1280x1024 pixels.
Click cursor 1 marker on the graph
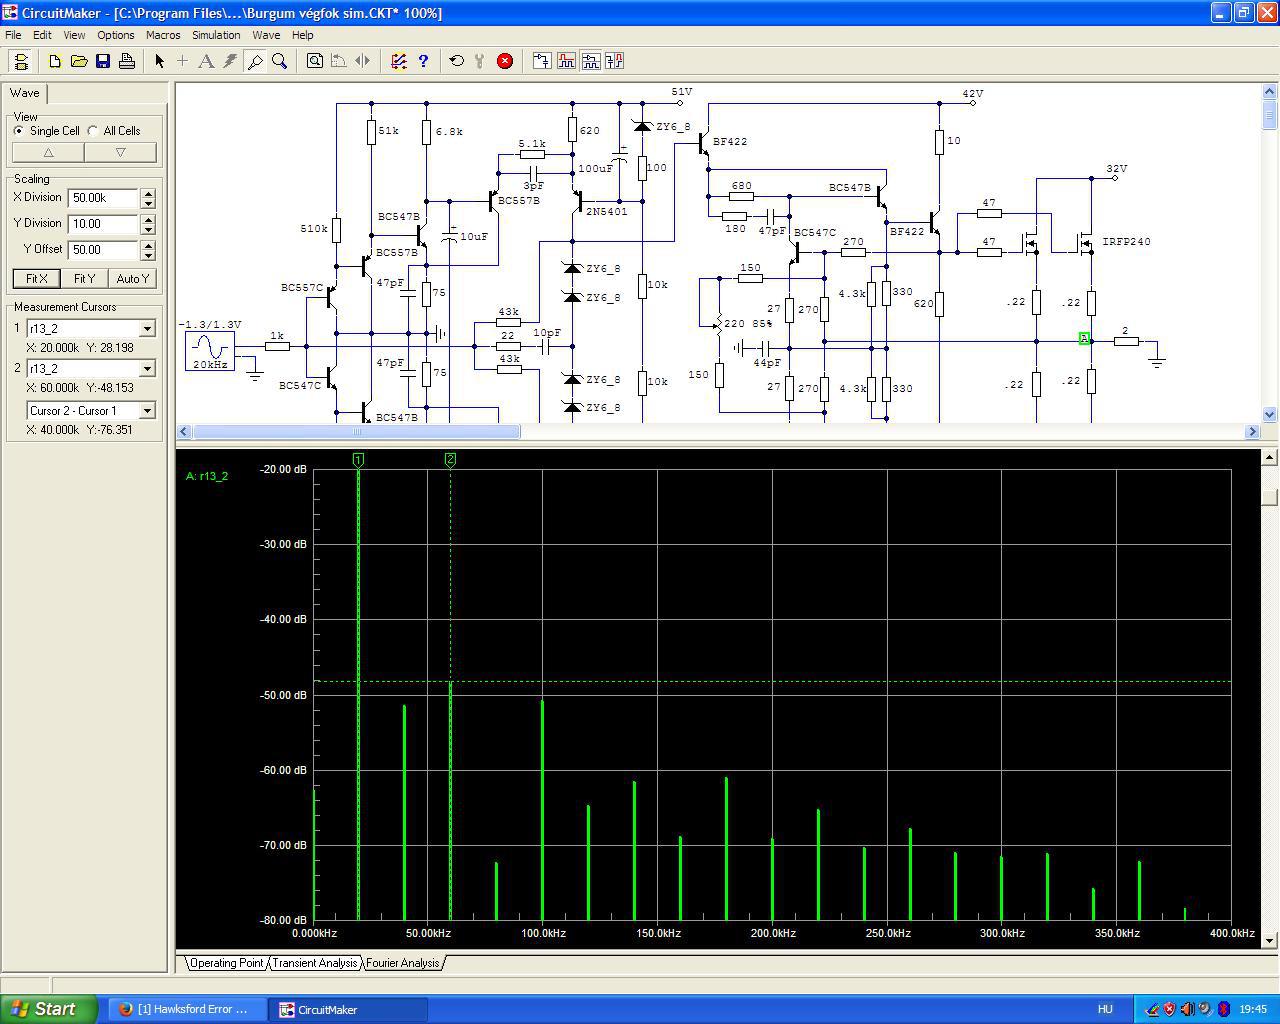[x=358, y=459]
